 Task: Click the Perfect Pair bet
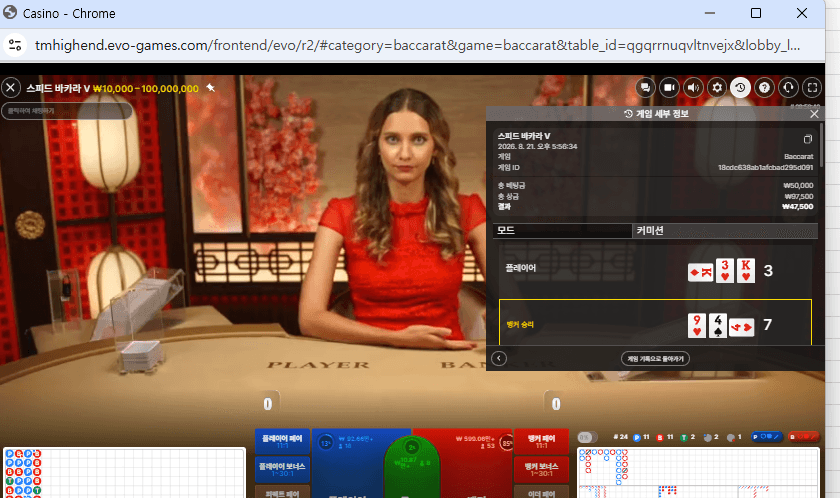point(282,492)
